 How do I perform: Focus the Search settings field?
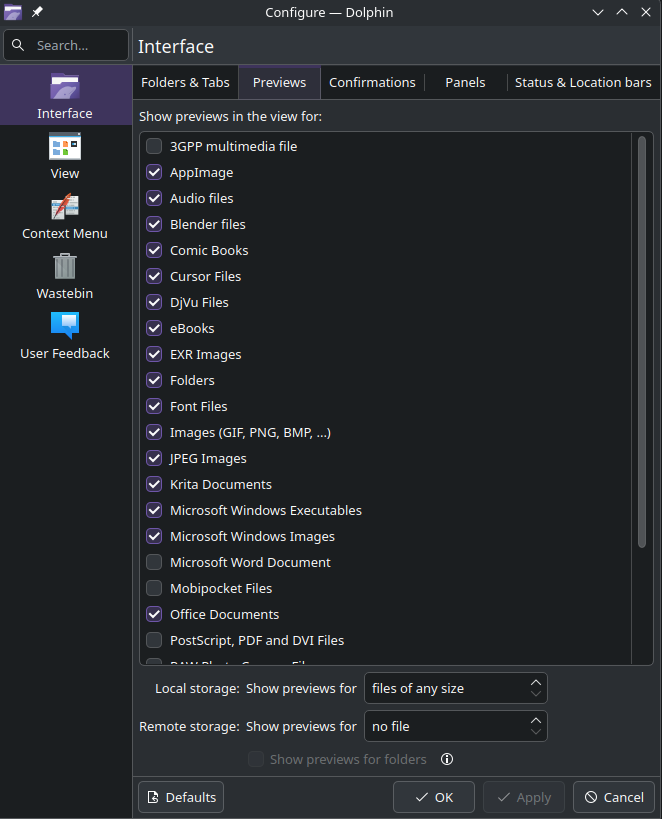click(66, 45)
